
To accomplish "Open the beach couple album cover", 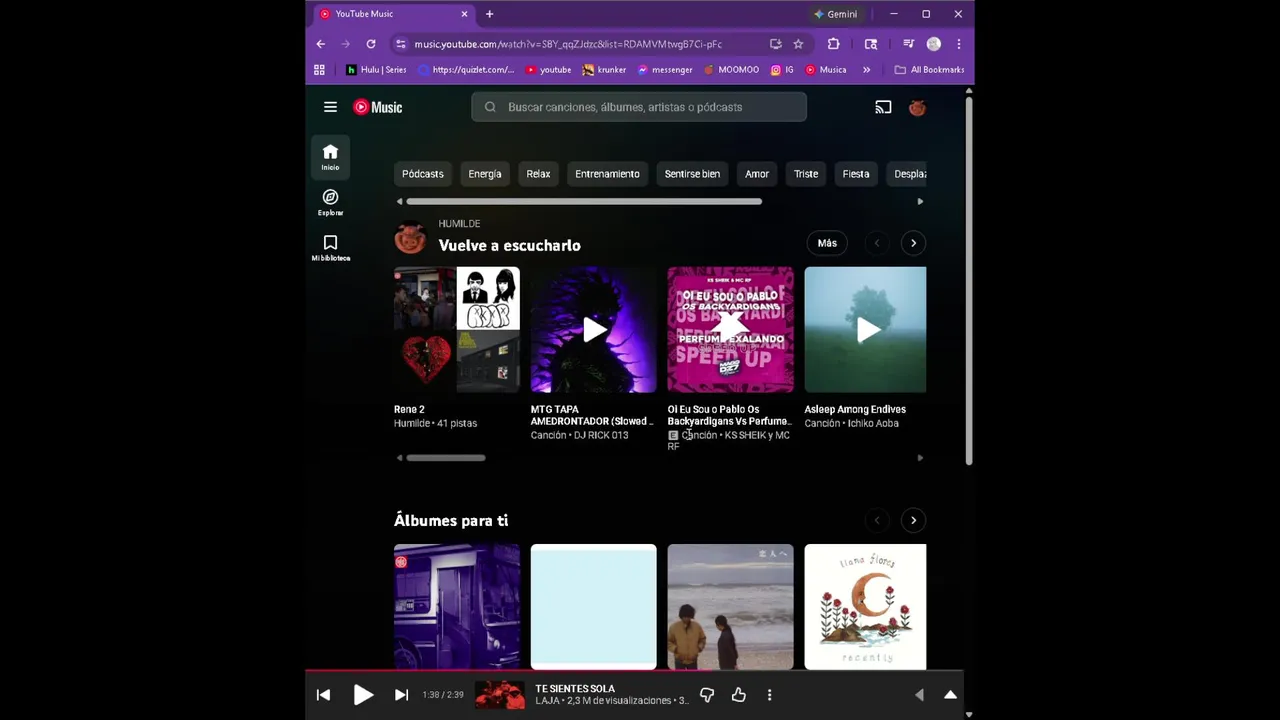I will pos(731,607).
